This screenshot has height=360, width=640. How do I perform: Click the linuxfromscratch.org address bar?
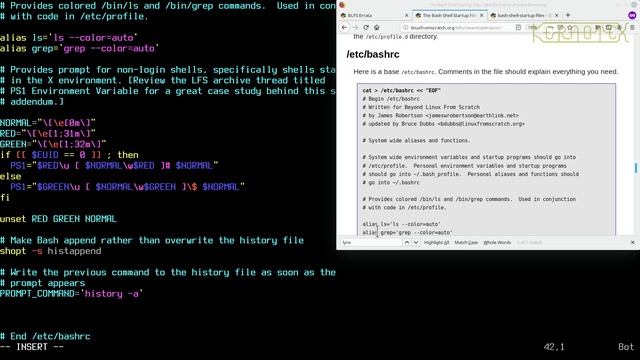pos(455,27)
